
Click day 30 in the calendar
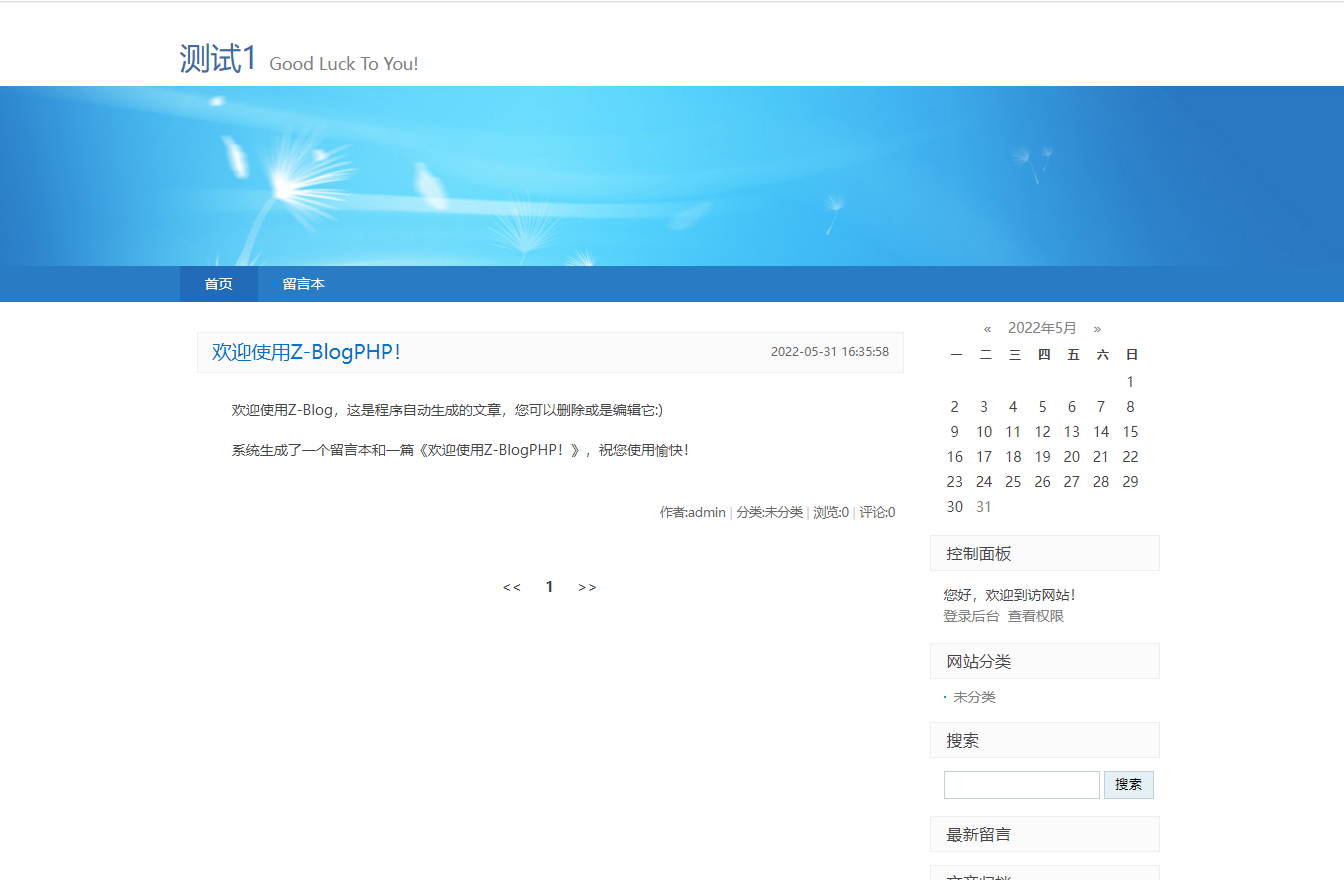tap(955, 507)
